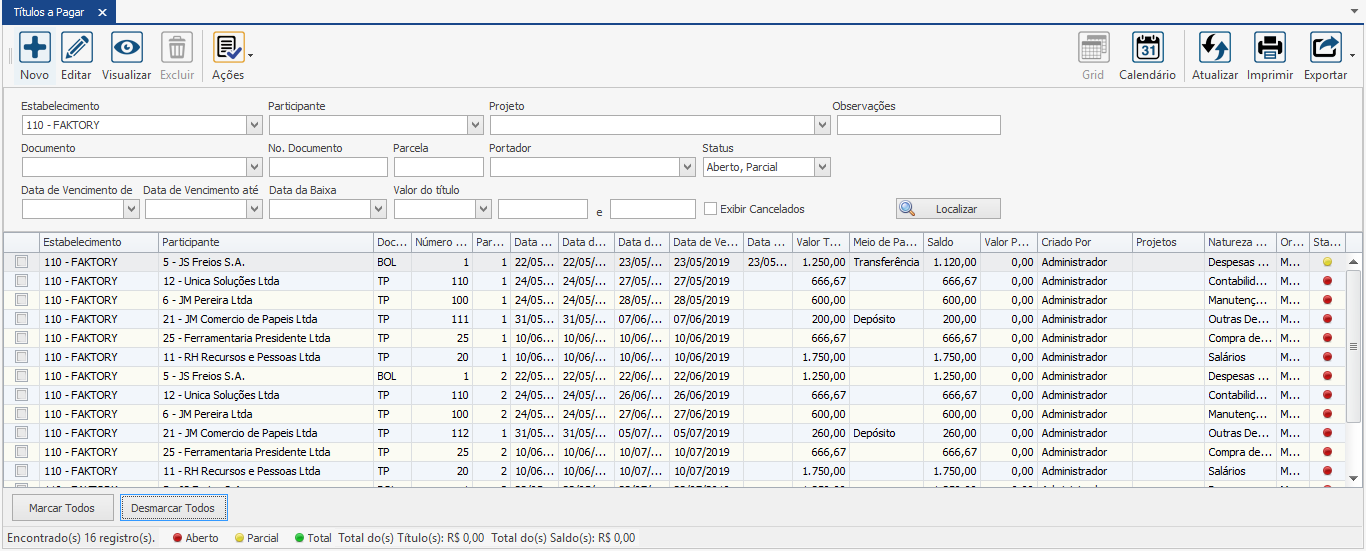Viewport: 1366px width, 551px height.
Task: Click the Novo plus icon
Action: click(x=34, y=48)
